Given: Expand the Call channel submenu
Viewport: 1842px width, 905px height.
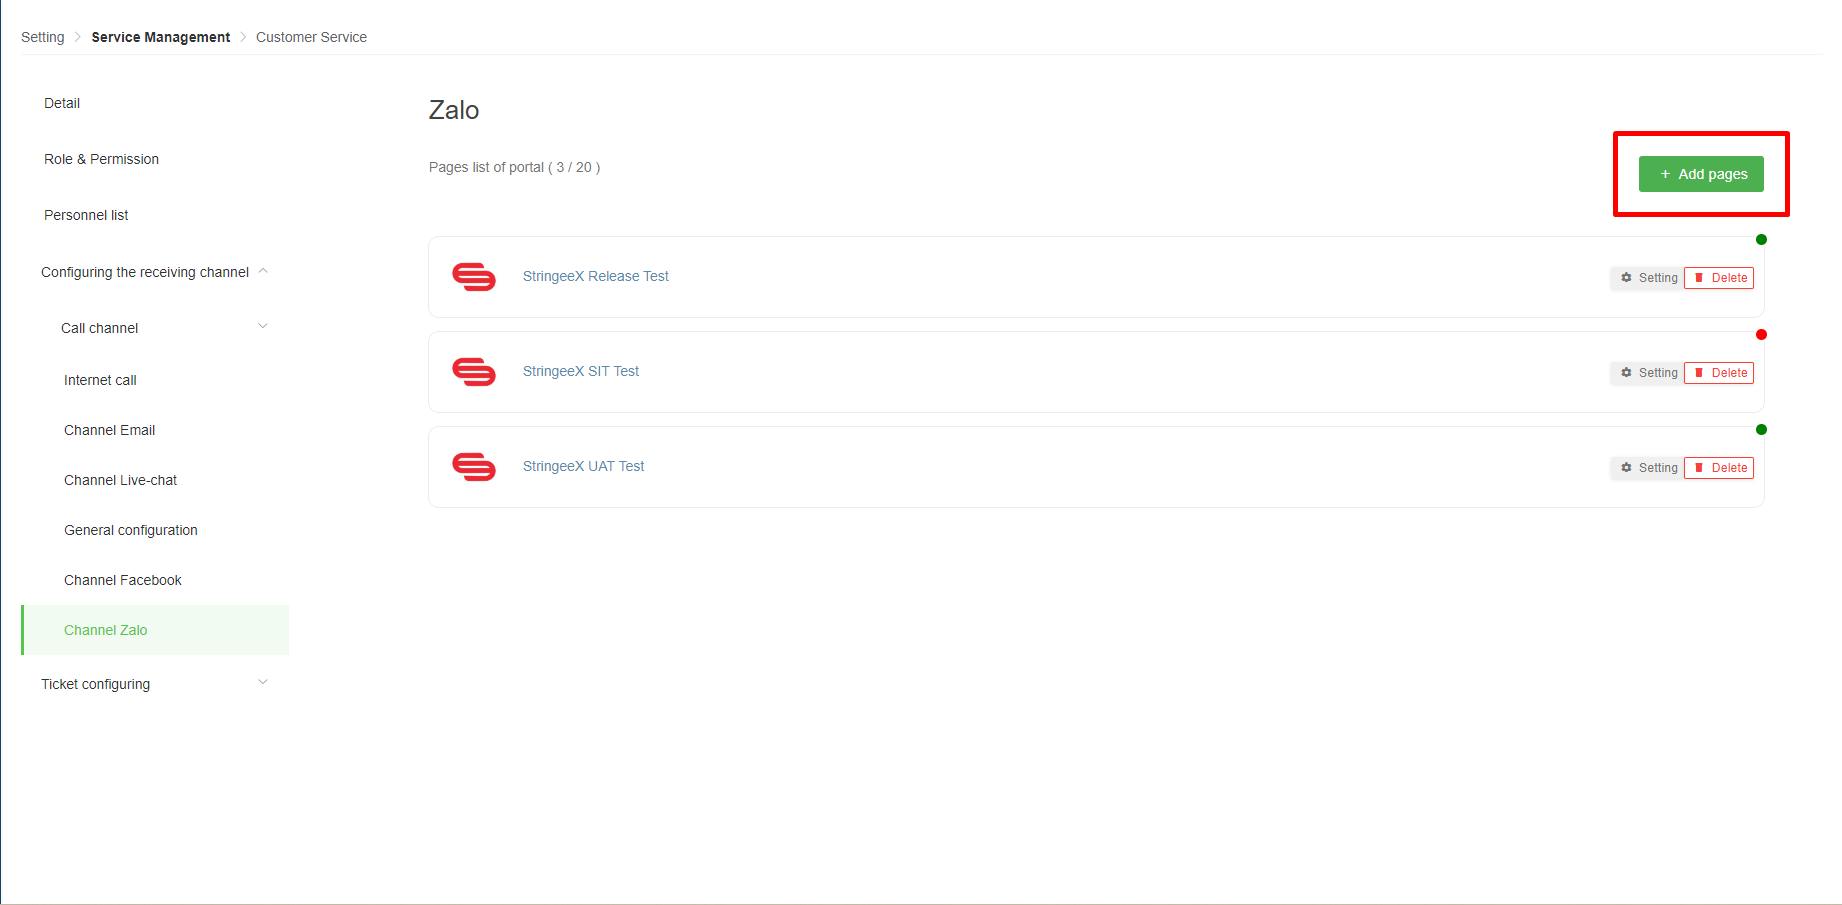Looking at the screenshot, I should pyautogui.click(x=263, y=326).
